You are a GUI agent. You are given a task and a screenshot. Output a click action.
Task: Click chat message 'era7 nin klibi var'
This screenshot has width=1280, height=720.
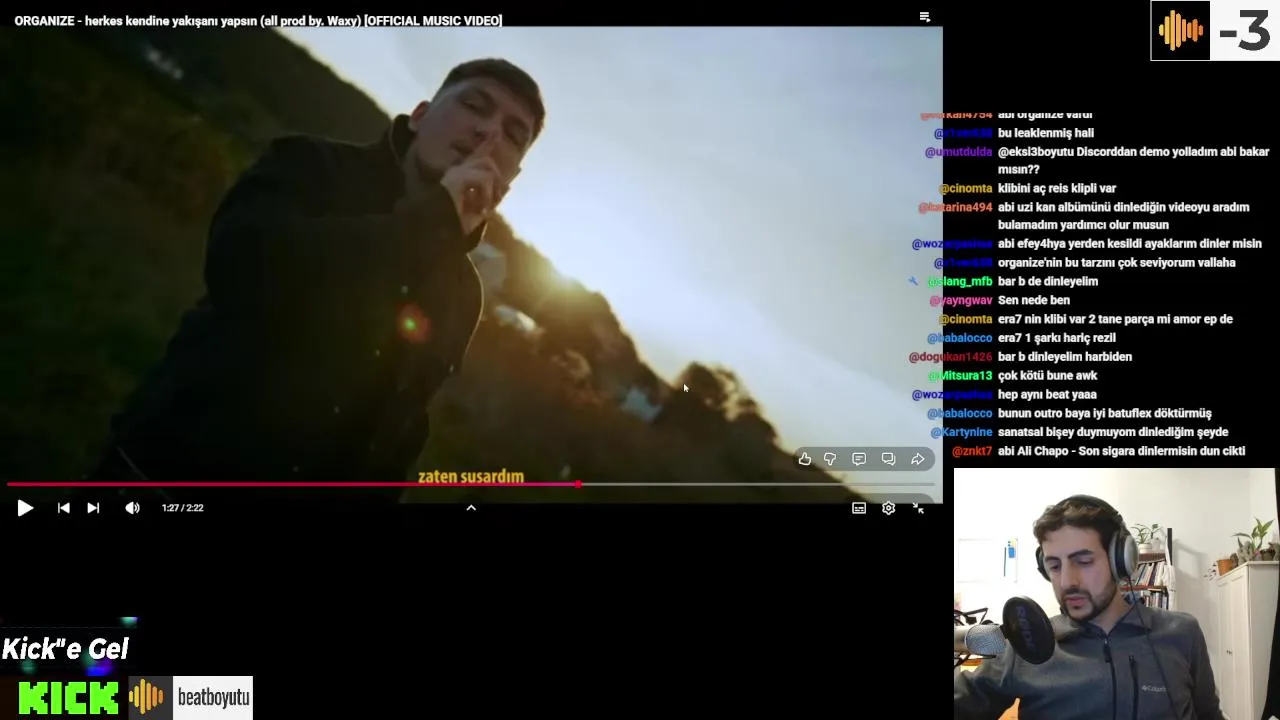click(x=1115, y=320)
